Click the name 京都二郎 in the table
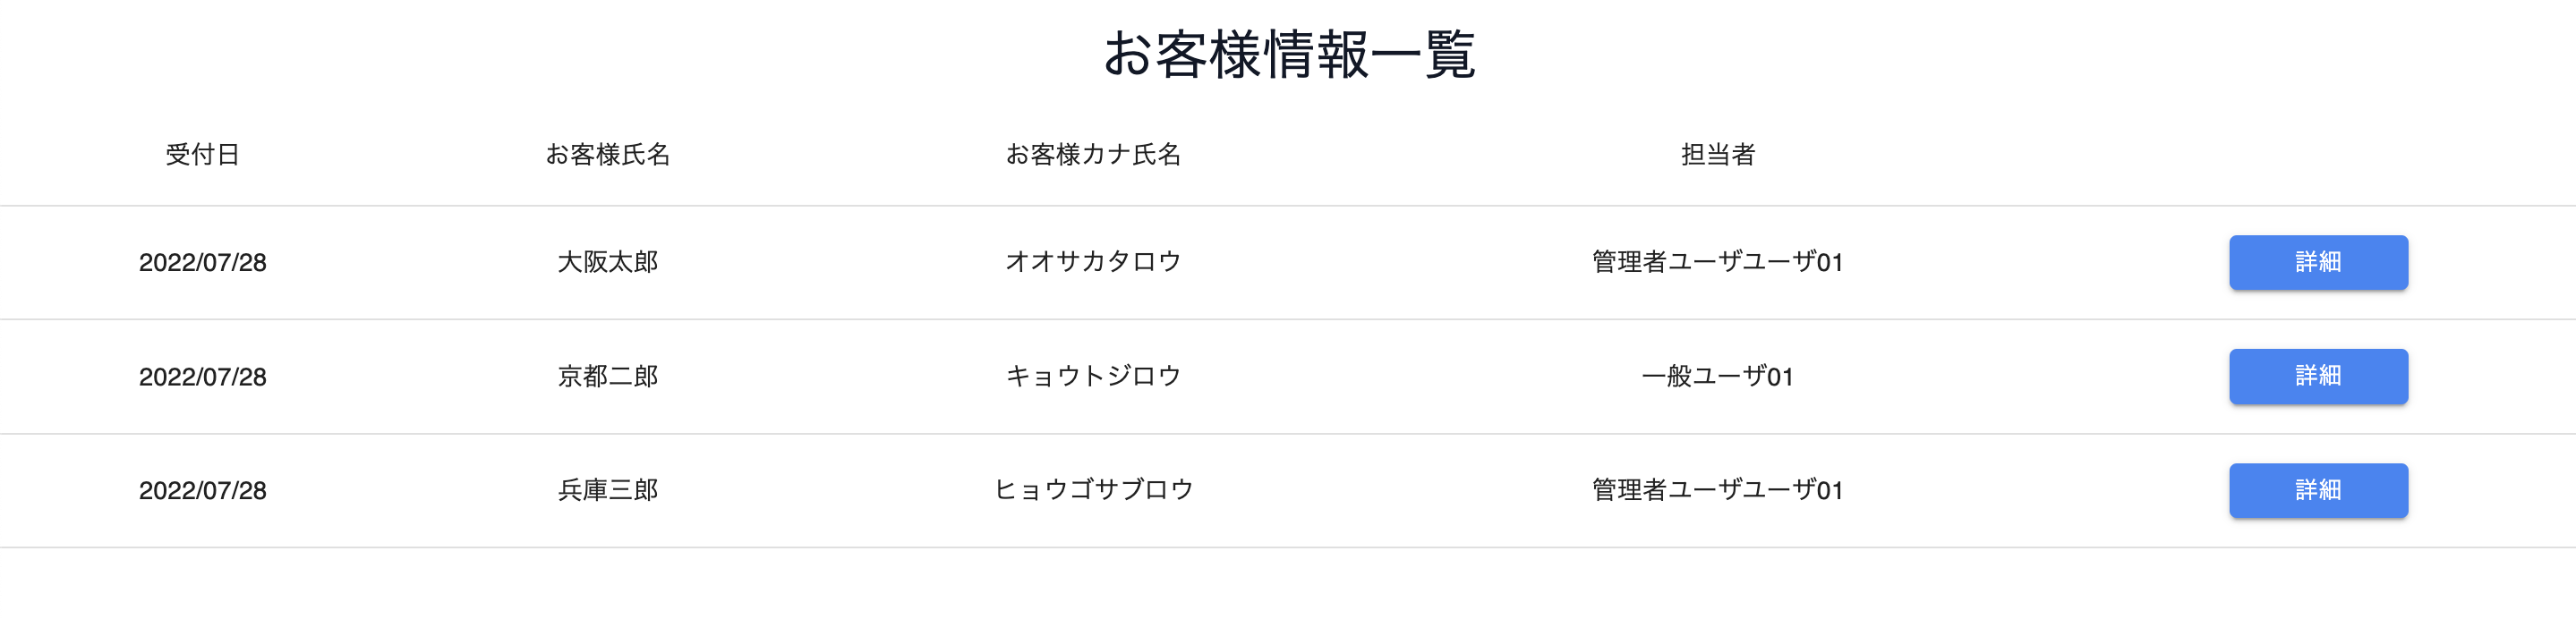 [x=608, y=376]
